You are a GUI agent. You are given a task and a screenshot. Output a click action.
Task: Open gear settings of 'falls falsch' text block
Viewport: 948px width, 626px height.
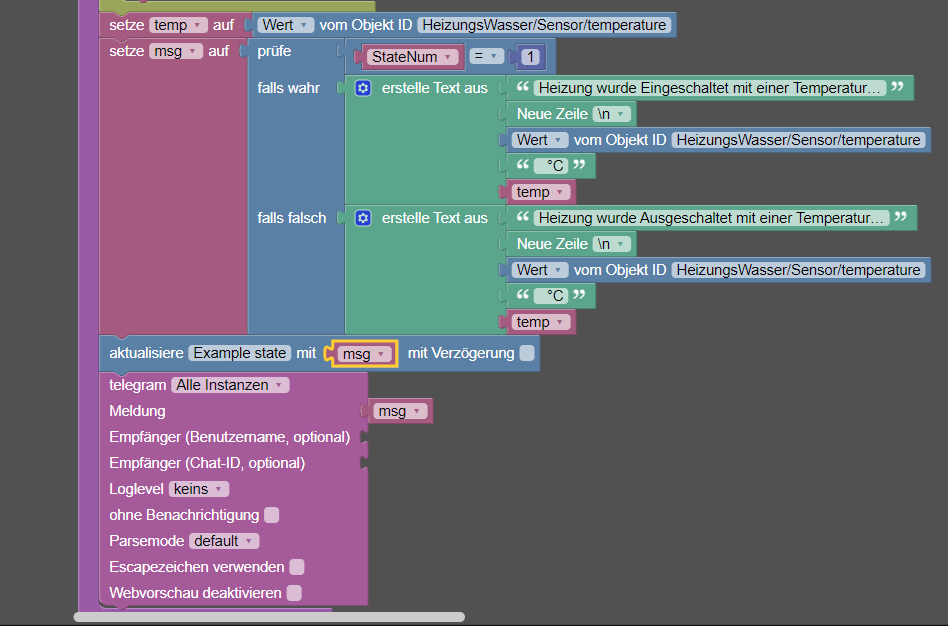363,218
